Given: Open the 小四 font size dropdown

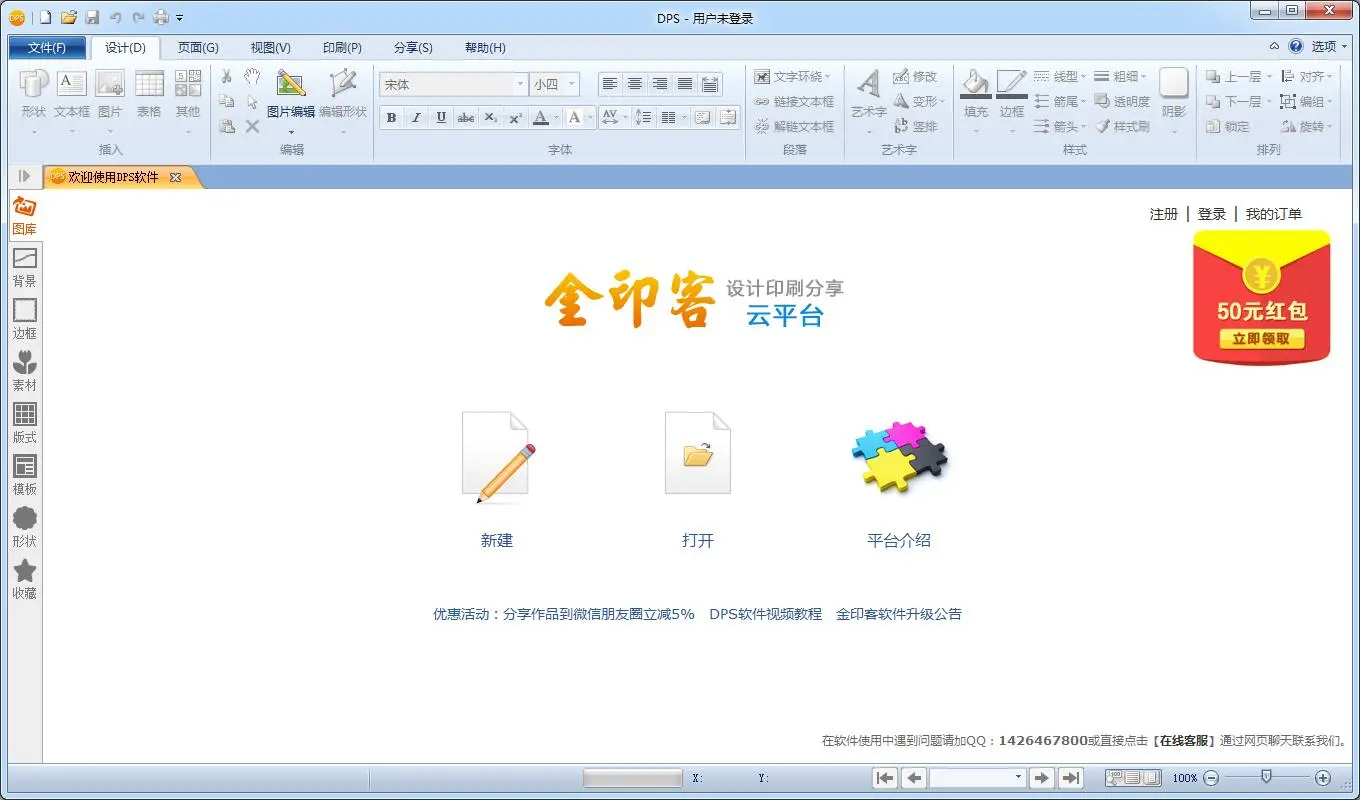Looking at the screenshot, I should [x=572, y=84].
